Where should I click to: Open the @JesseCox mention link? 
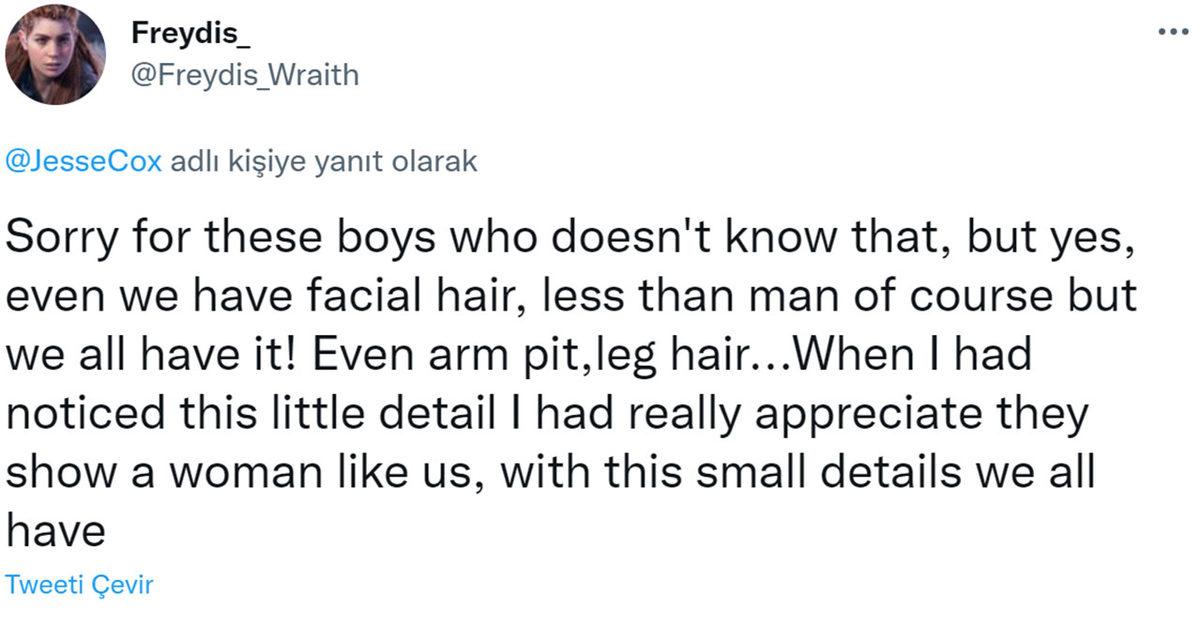[84, 162]
